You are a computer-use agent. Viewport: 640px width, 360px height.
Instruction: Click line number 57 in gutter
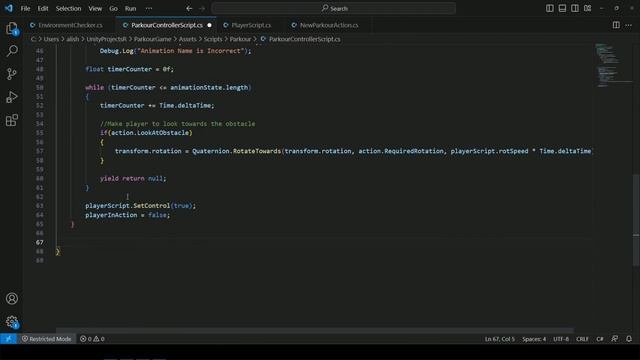coord(40,151)
